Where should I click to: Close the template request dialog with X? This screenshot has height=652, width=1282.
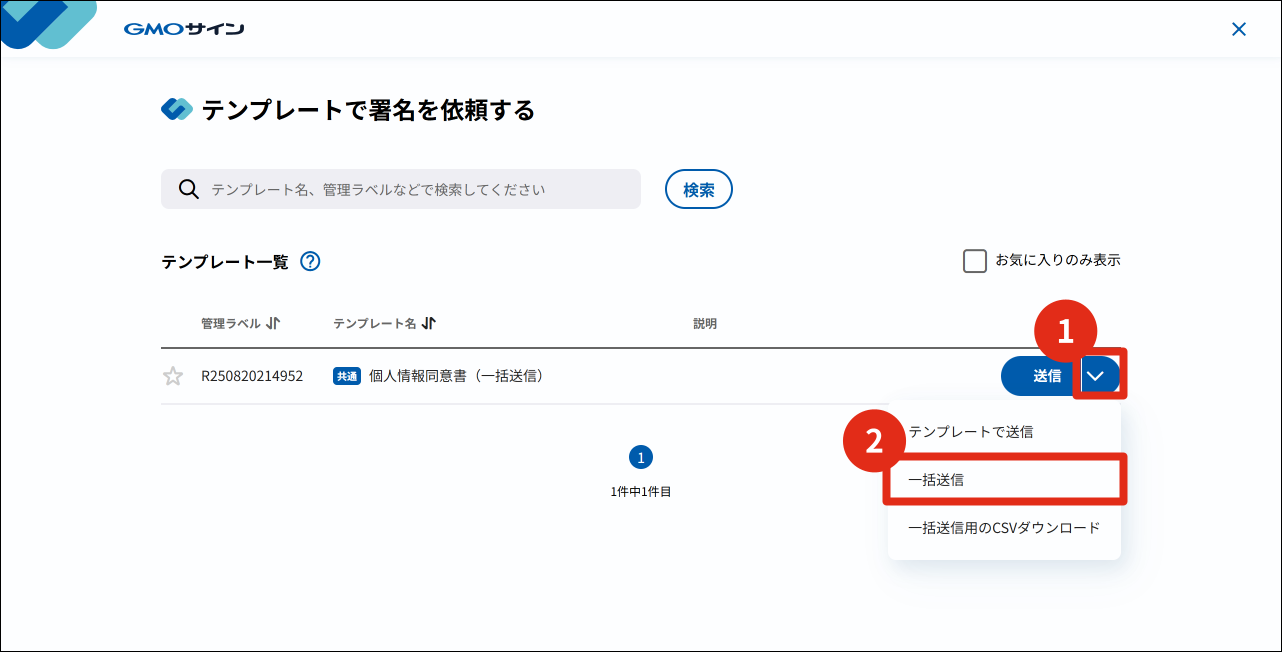click(x=1238, y=29)
